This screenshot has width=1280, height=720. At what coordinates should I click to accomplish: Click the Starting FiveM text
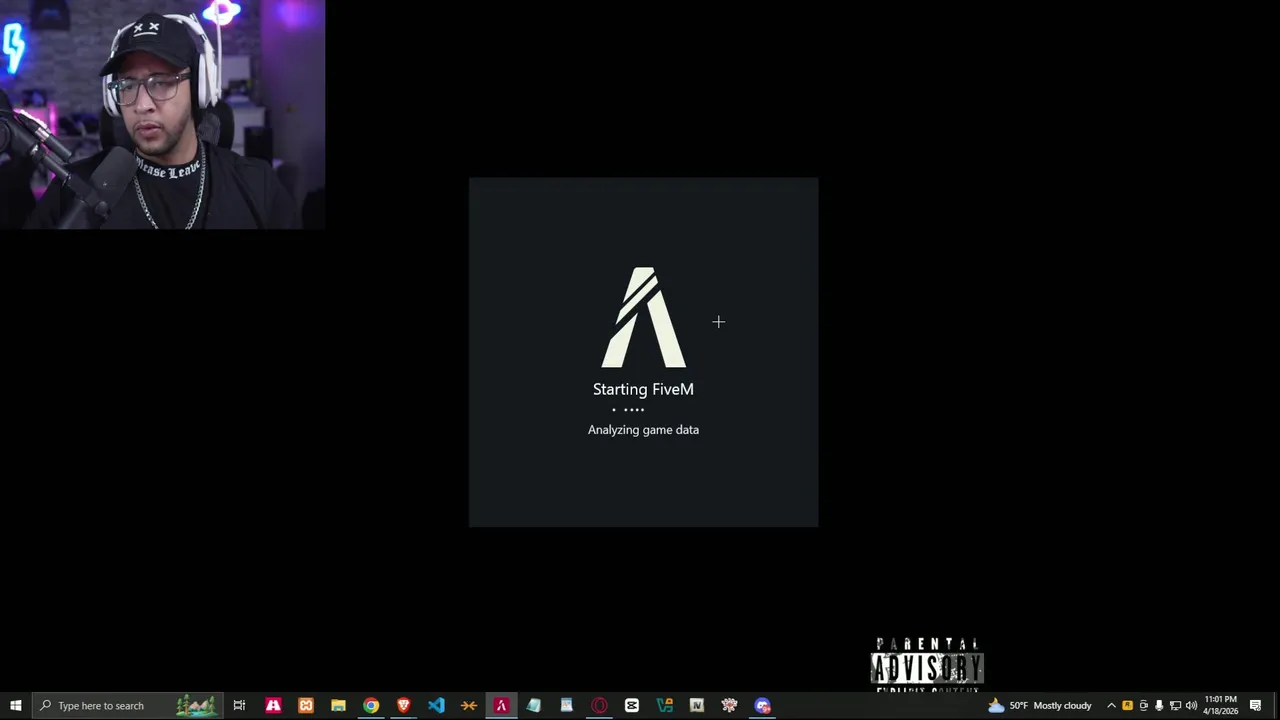[x=643, y=389]
